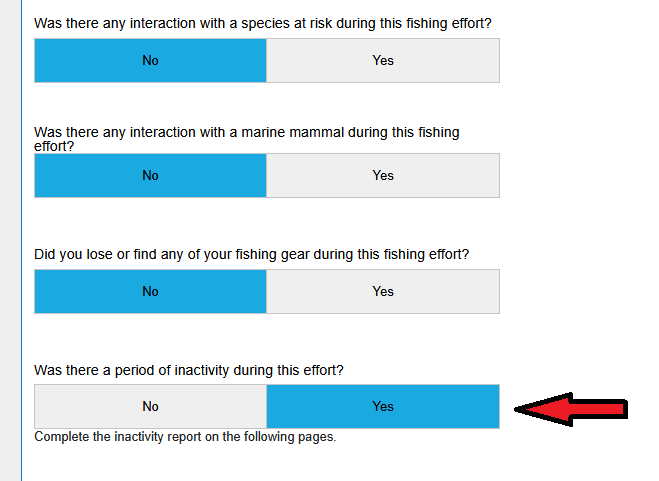Click the species at risk question text
Screen dimensions: 659x481
click(x=262, y=22)
